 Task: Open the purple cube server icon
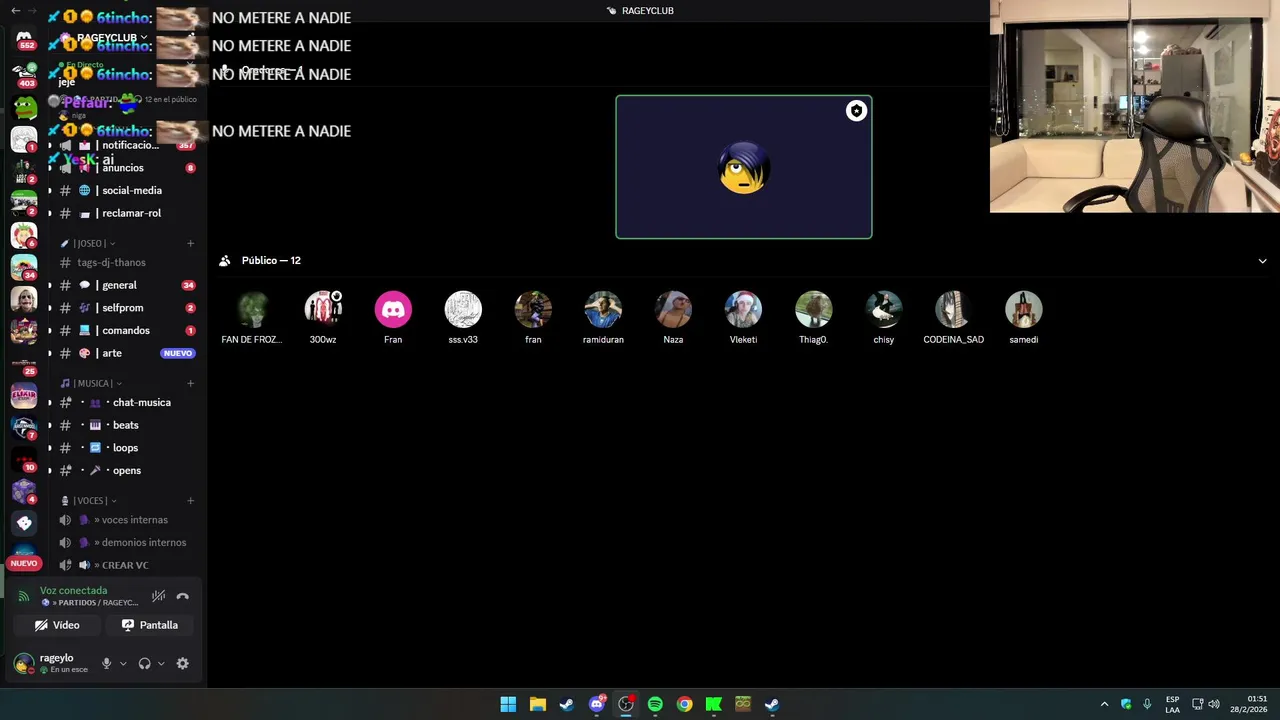[24, 490]
